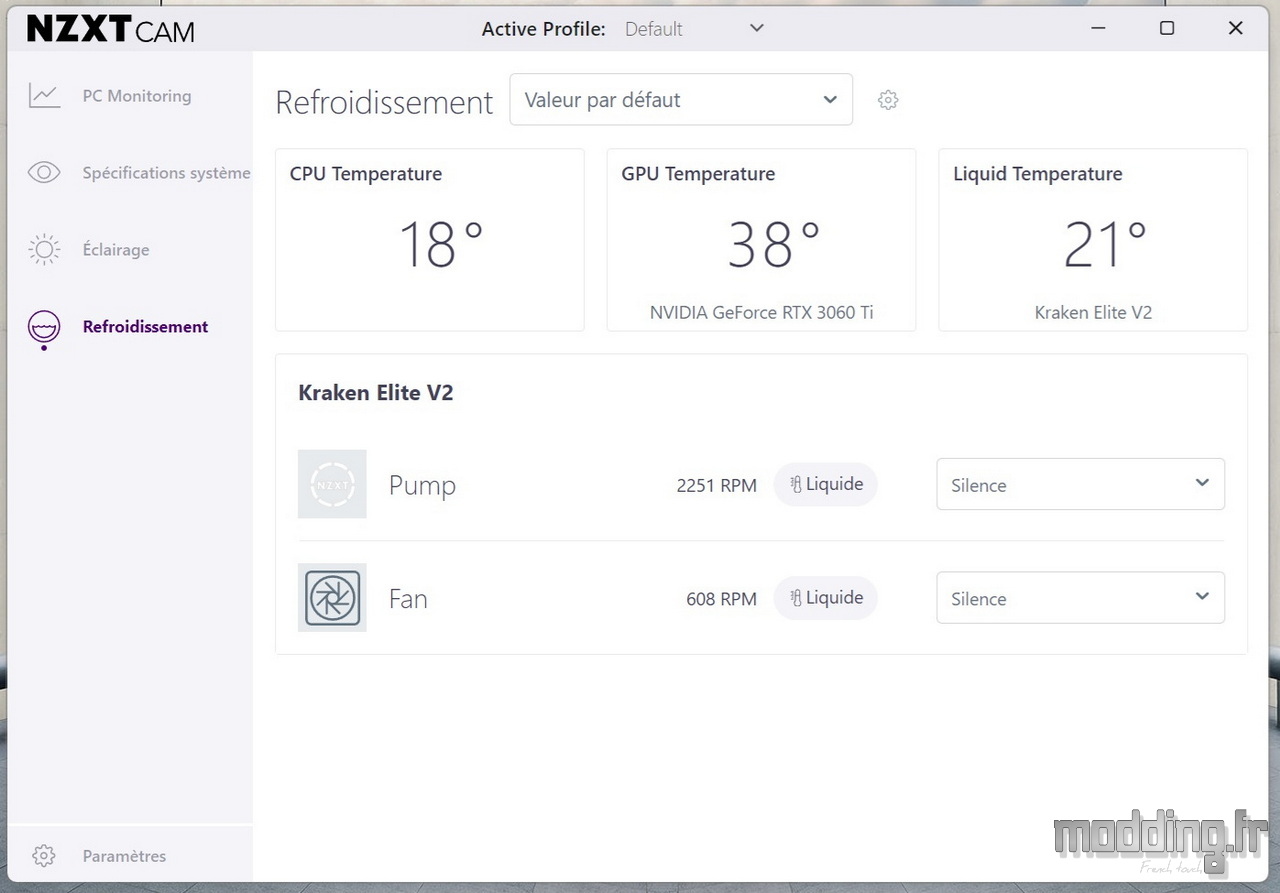Click the 18° CPU temperature reading
The height and width of the screenshot is (893, 1280).
(x=441, y=245)
